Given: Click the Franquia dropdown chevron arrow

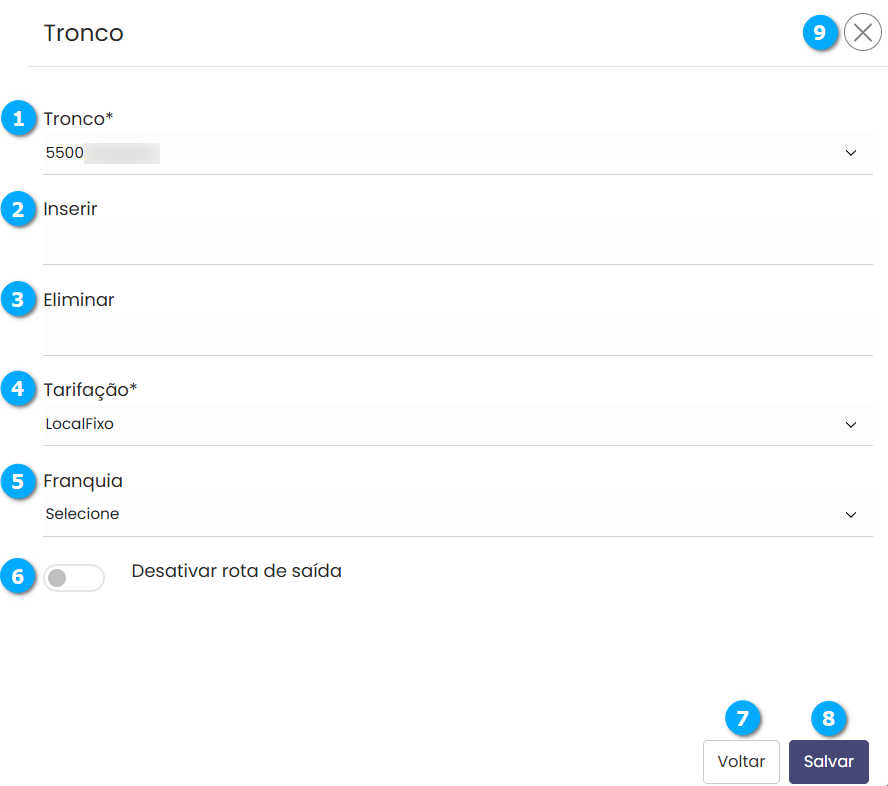Looking at the screenshot, I should click(x=851, y=515).
